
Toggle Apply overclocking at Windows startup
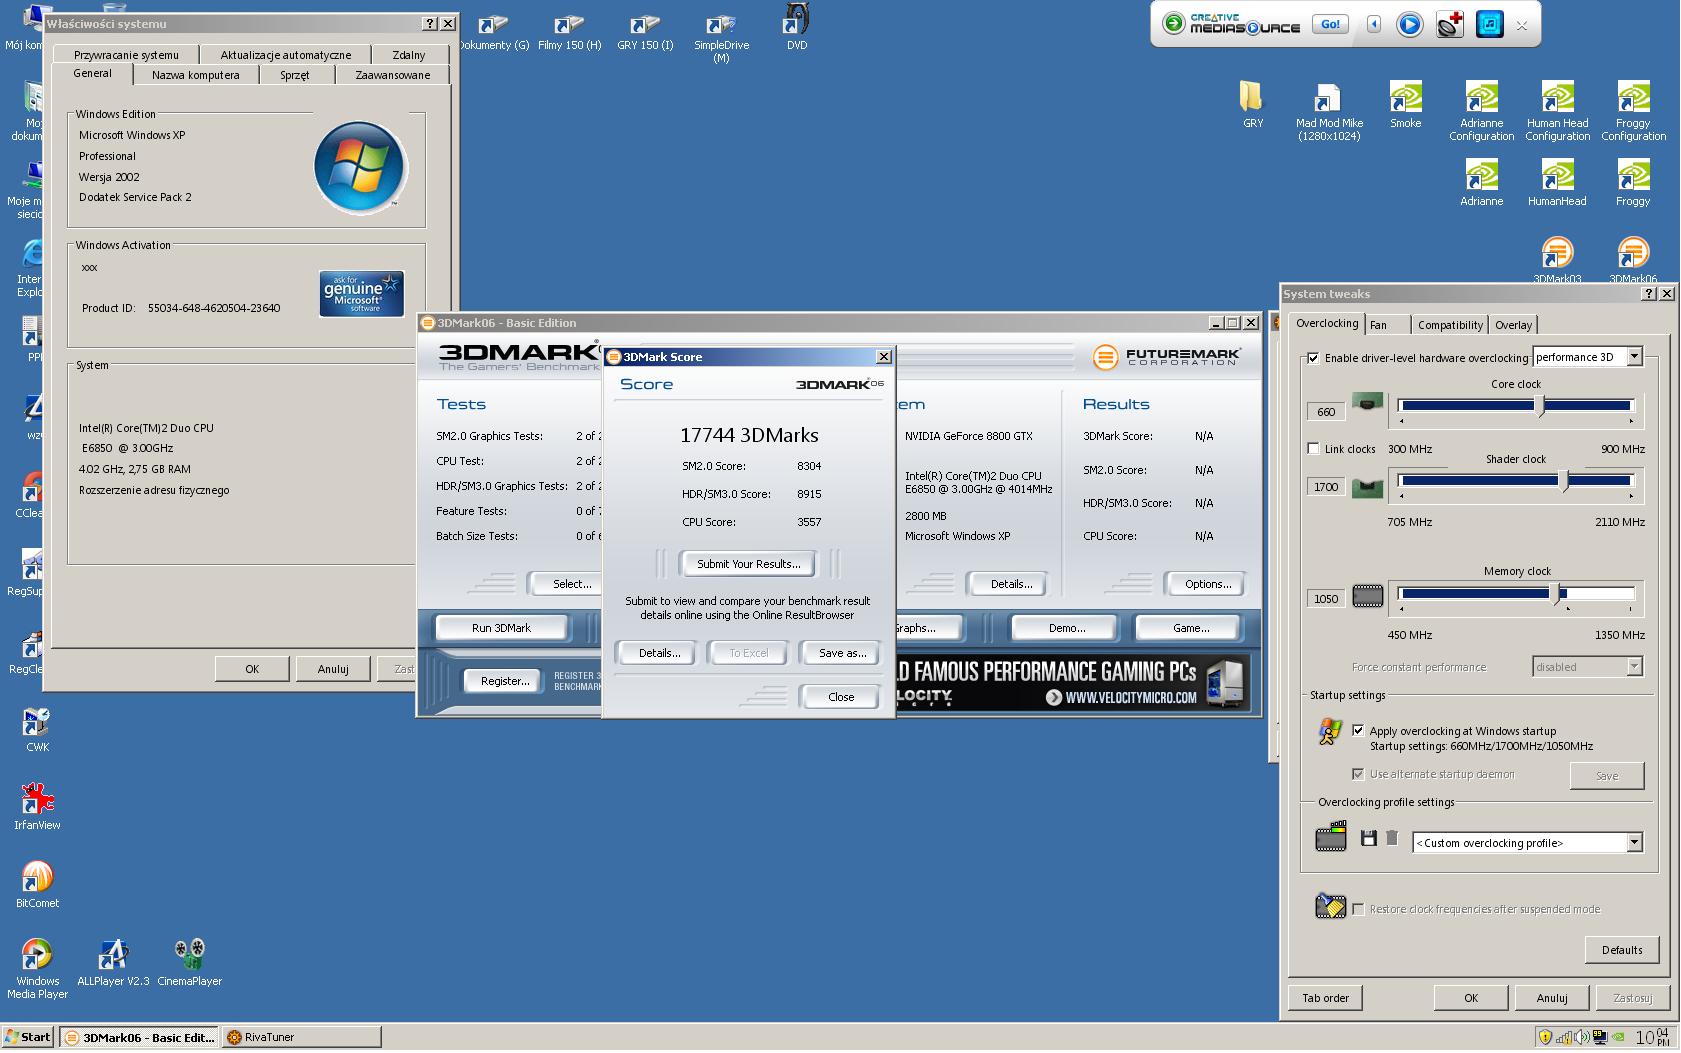pos(1357,730)
